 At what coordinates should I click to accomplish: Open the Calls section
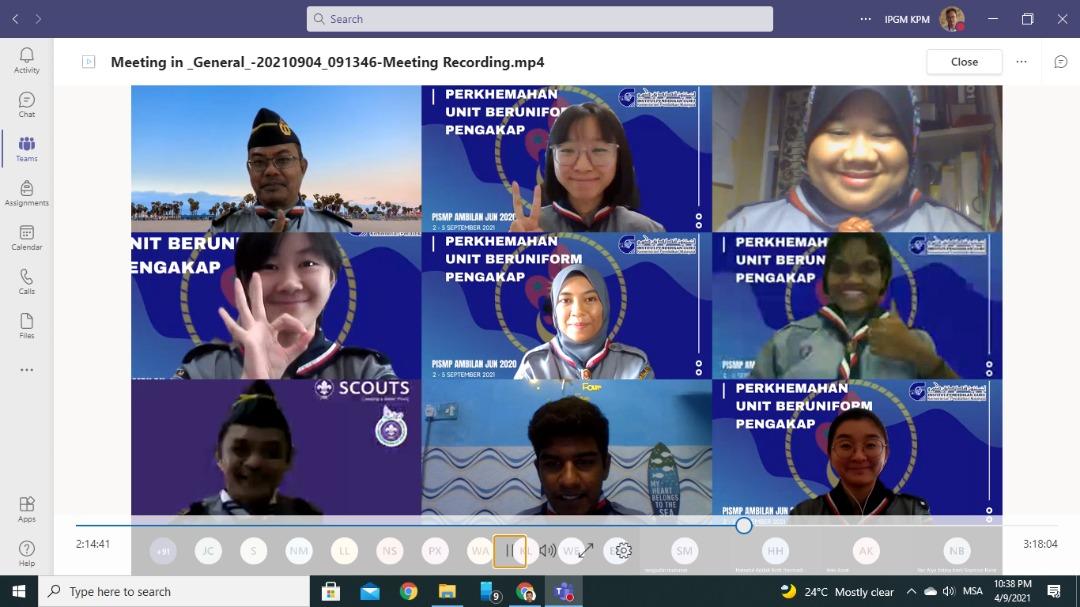click(27, 281)
